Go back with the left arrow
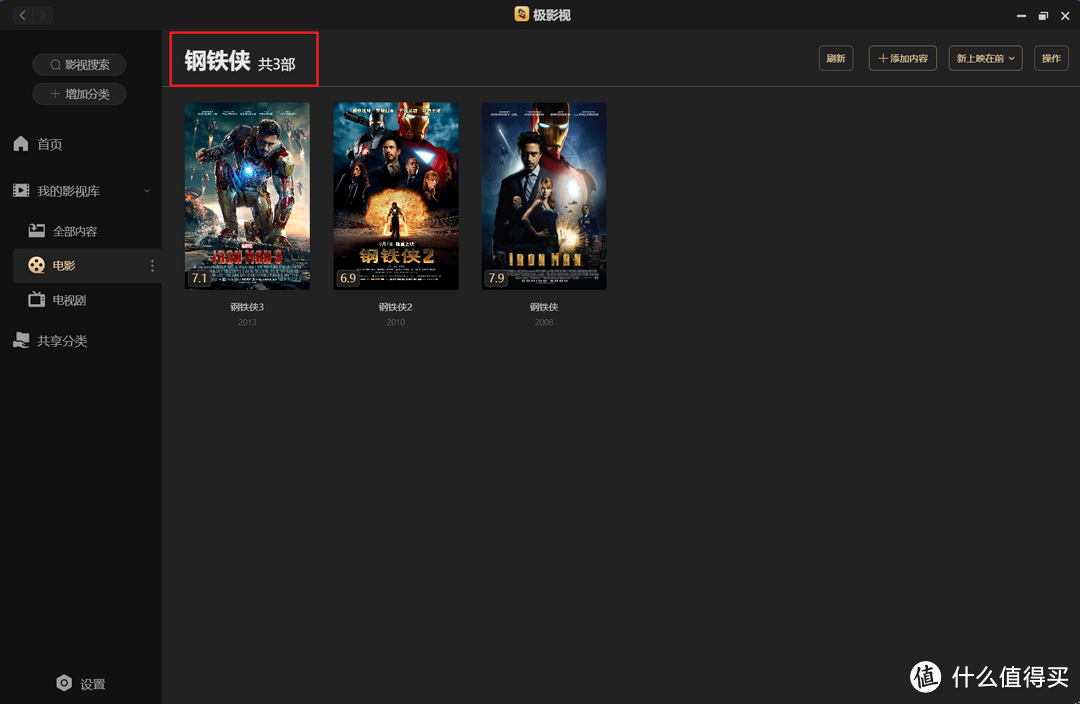Screen dimensions: 1080x704 pyautogui.click(x=23, y=15)
